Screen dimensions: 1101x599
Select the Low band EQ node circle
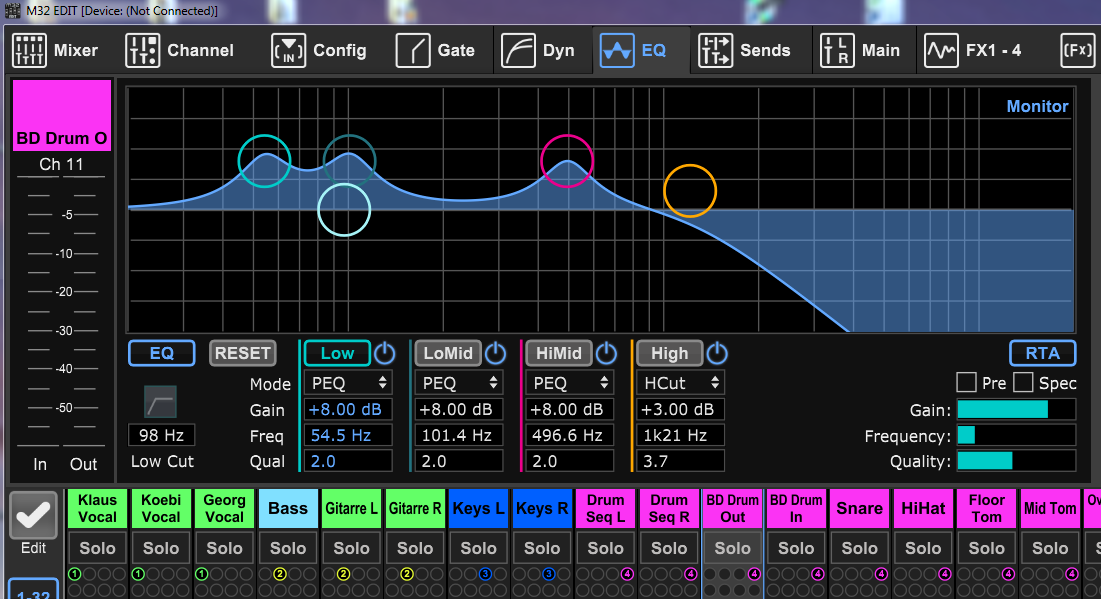pos(265,161)
